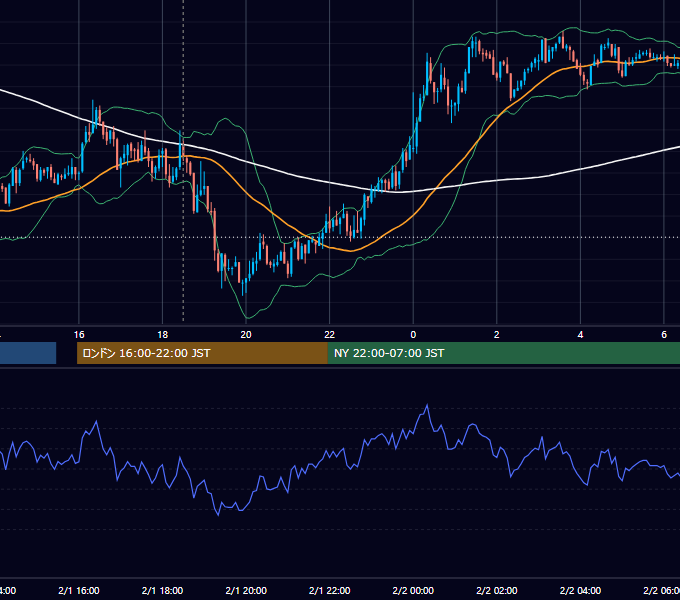
Task: Select the NY 22:00-07:00 JST session bar
Action: (503, 353)
